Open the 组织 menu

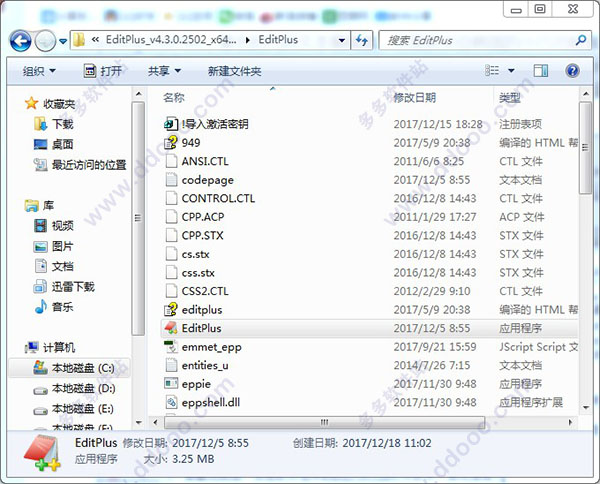[39, 71]
